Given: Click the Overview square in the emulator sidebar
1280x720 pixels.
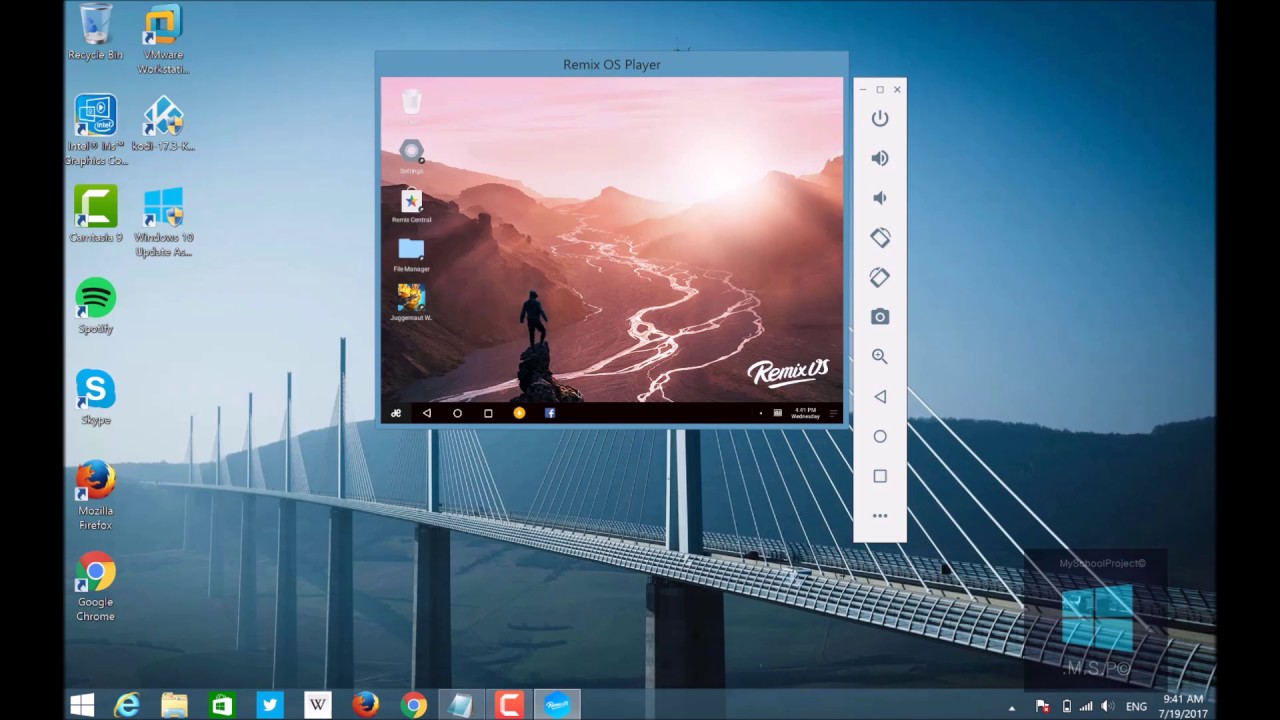Looking at the screenshot, I should [880, 476].
